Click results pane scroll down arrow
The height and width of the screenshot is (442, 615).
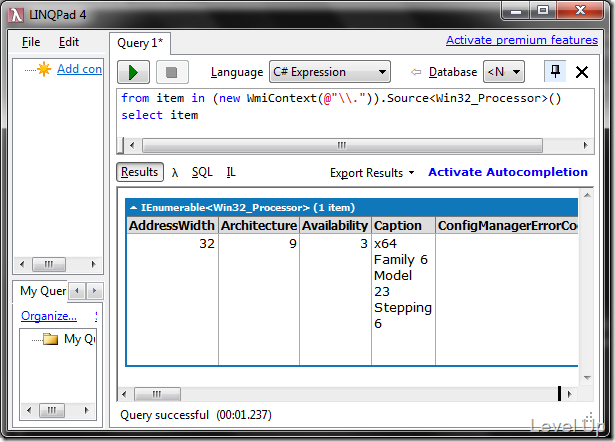[587, 378]
